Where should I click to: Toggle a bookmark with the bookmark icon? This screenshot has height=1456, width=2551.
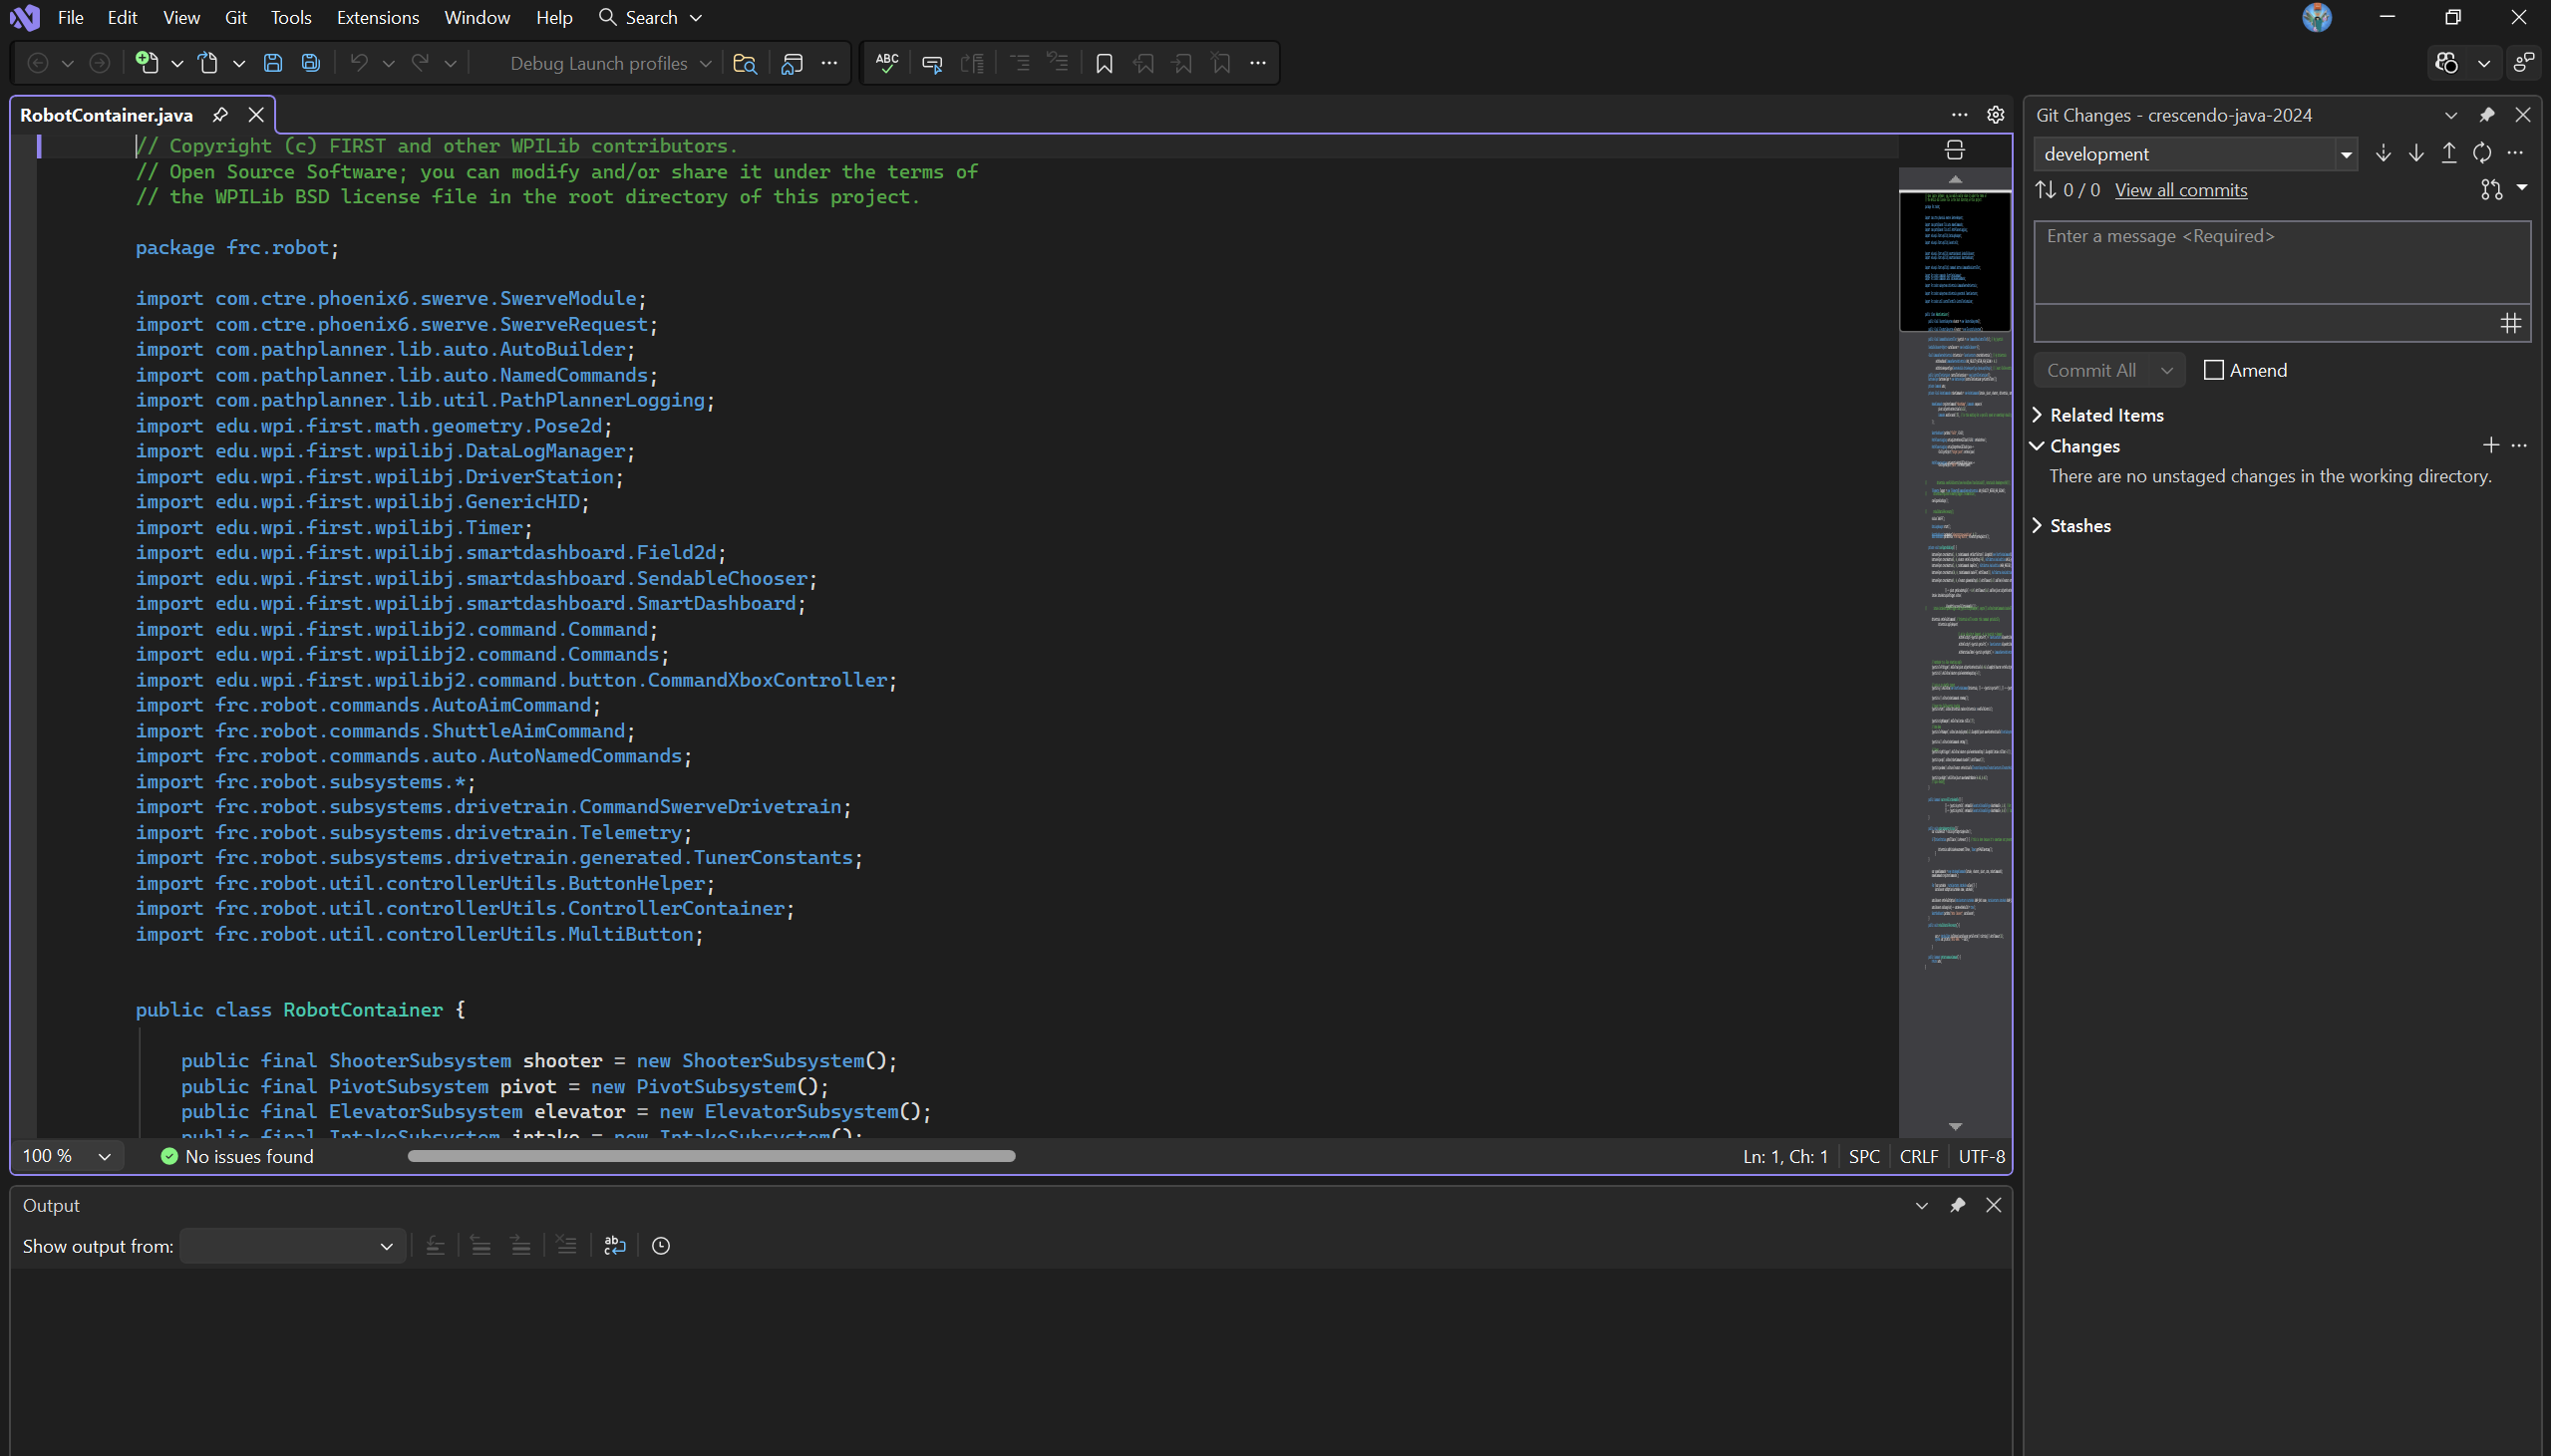[1104, 63]
